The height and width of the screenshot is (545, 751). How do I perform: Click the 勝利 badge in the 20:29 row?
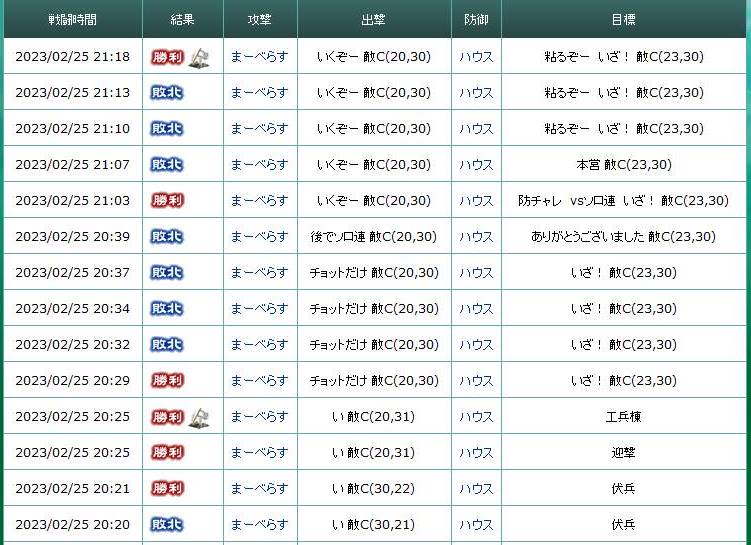(x=167, y=381)
